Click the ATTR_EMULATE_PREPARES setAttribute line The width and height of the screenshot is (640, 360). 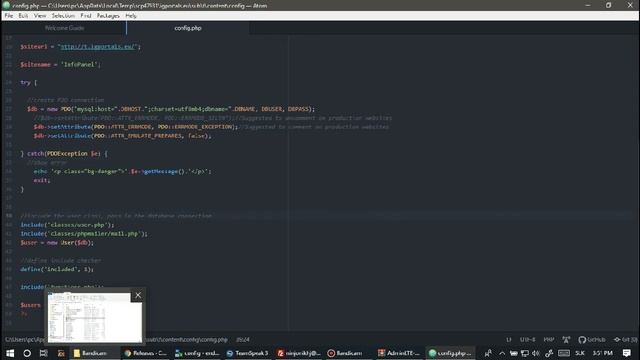coord(122,136)
